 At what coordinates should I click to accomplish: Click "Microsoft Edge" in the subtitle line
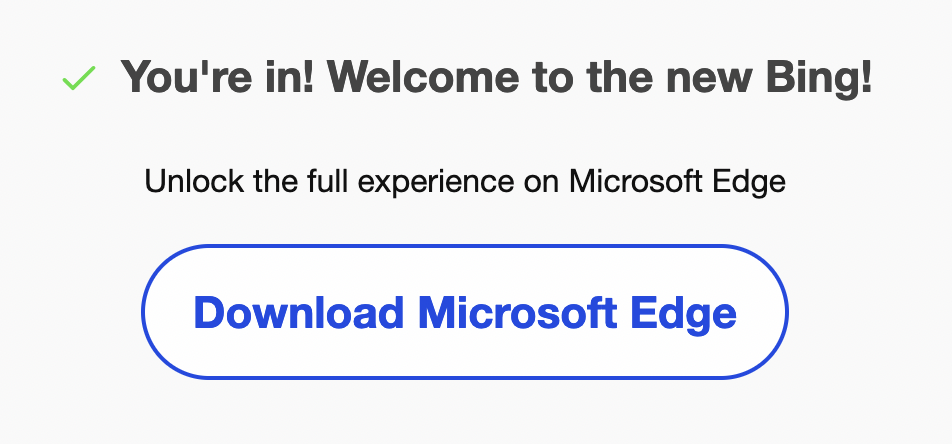(x=677, y=181)
